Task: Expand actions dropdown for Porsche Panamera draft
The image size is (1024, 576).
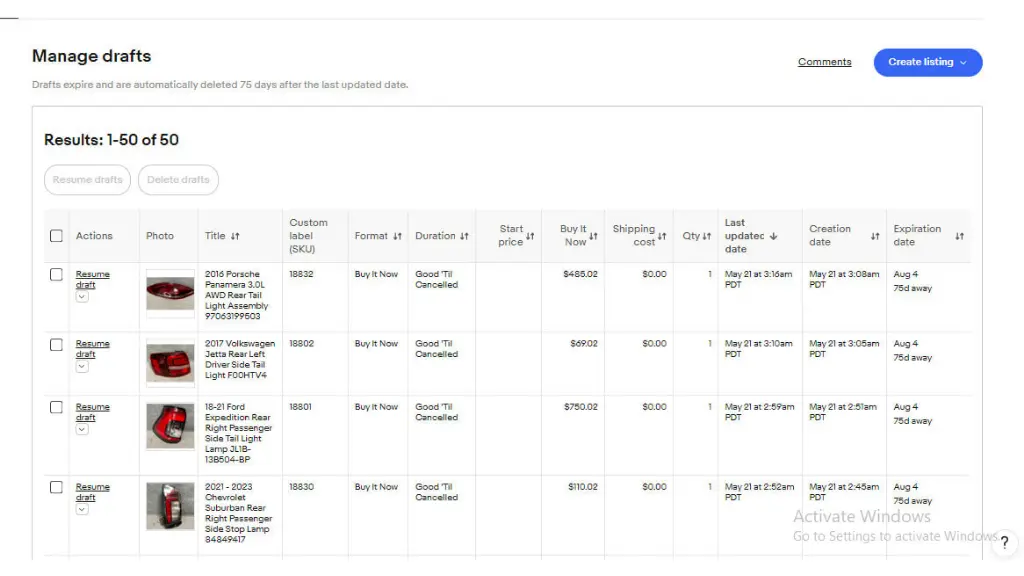Action: pyautogui.click(x=82, y=297)
